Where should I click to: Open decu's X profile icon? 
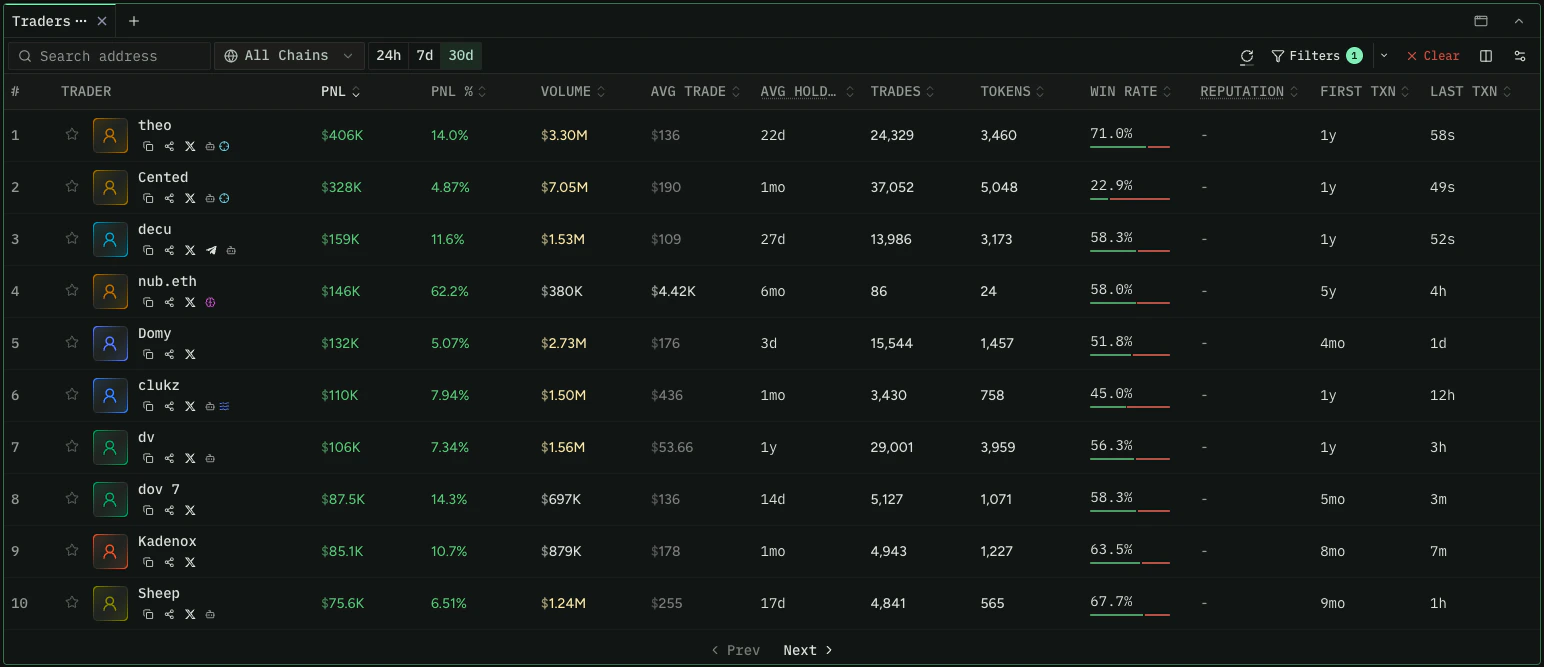pyautogui.click(x=190, y=250)
